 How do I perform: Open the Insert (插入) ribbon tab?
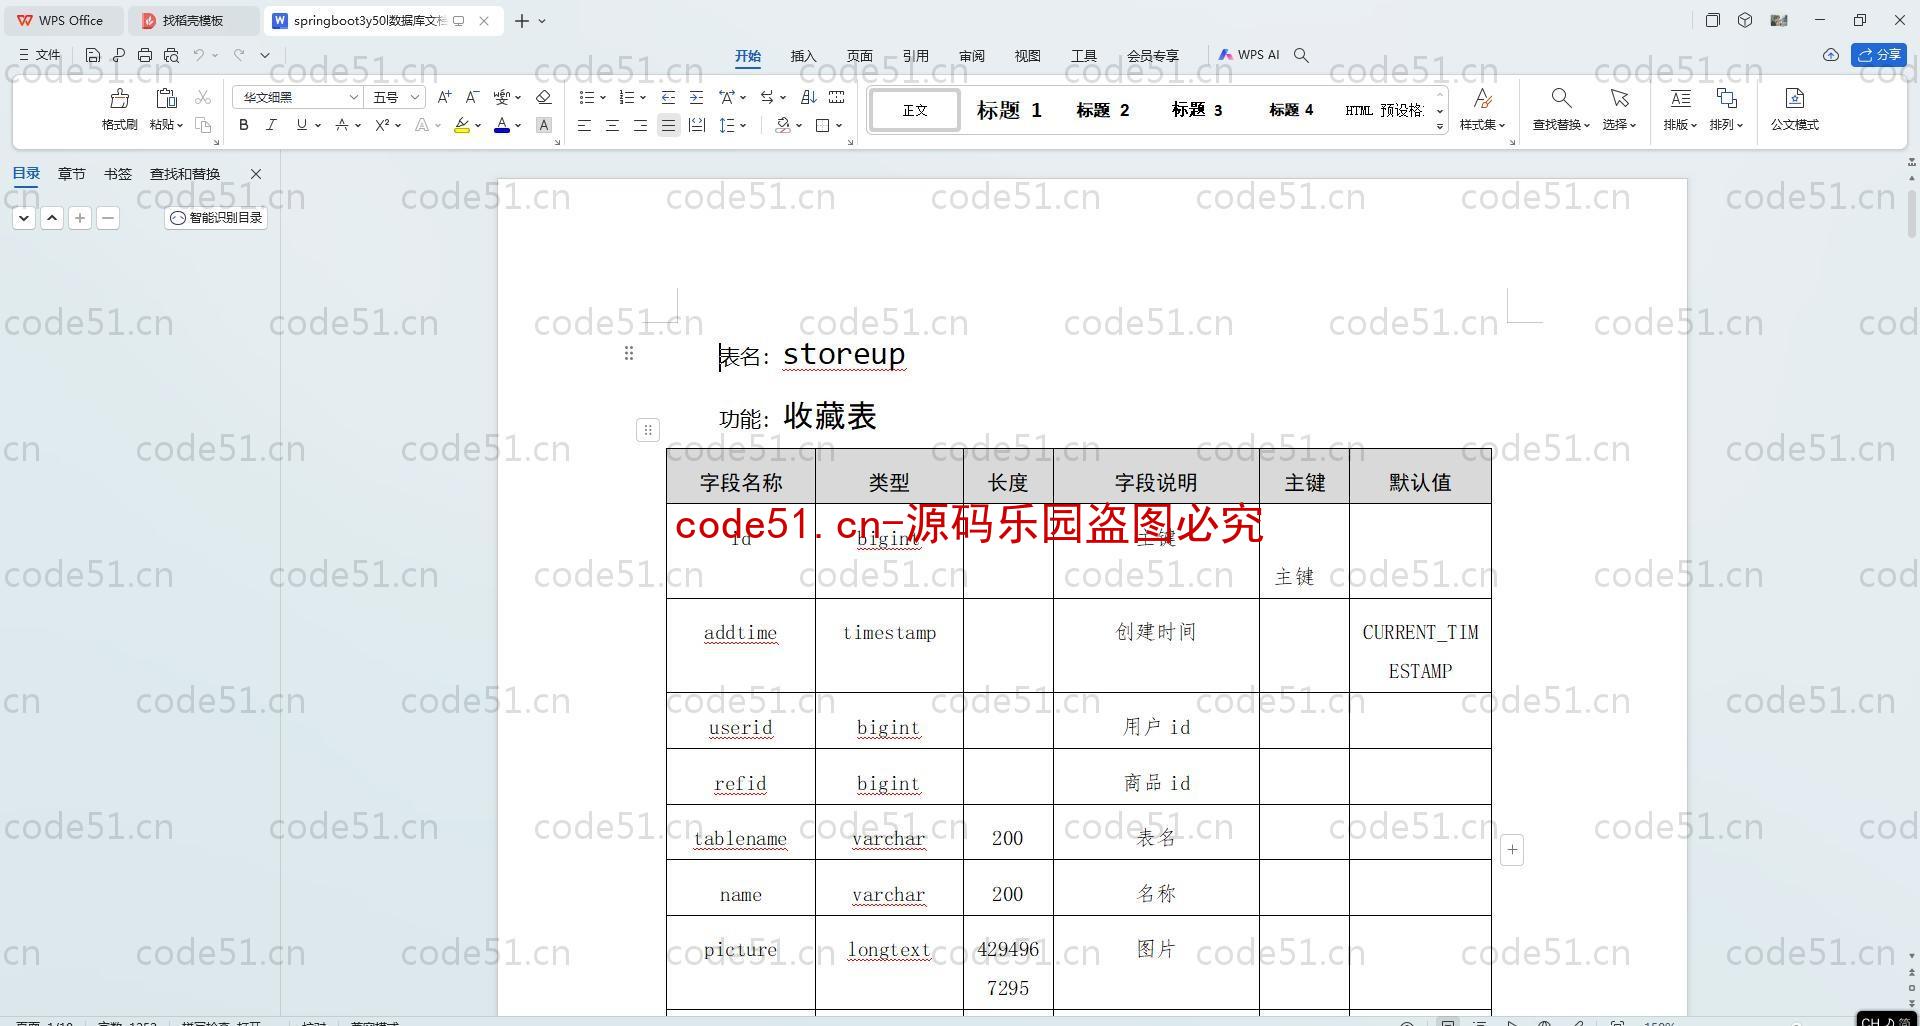point(804,56)
